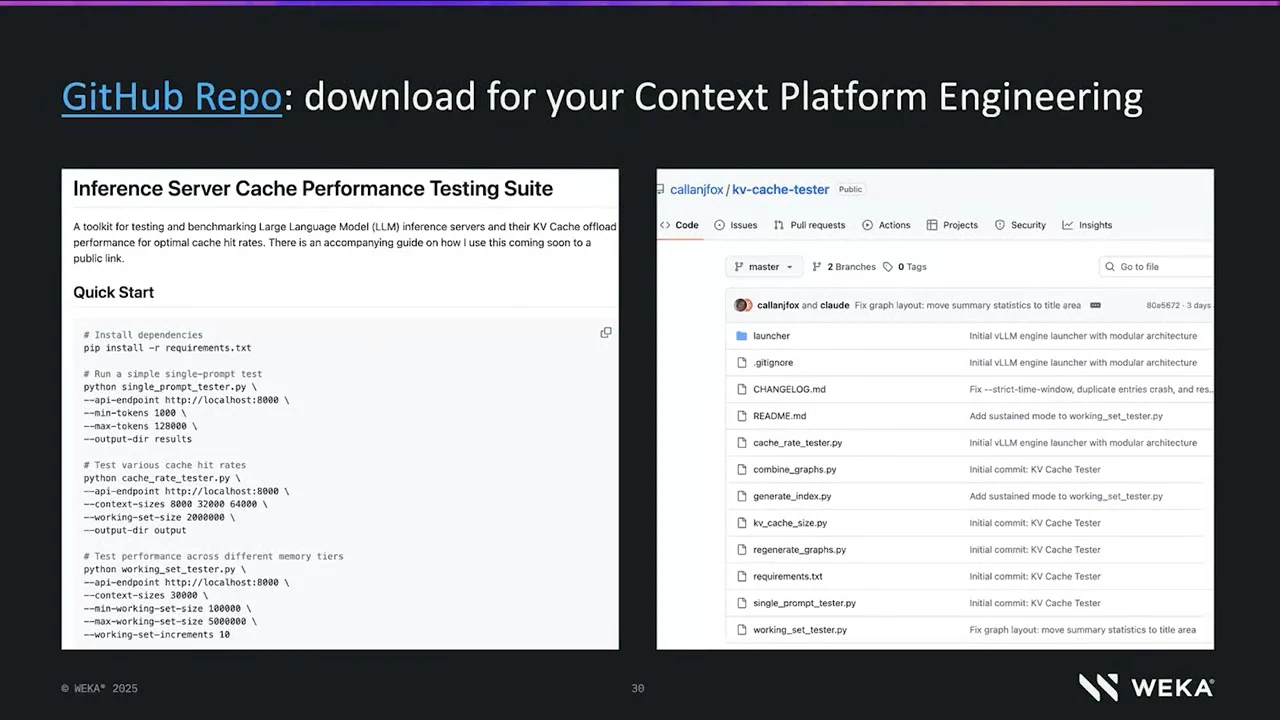Click the commit bar message 'Fix graph layout: move summary statistics to title area'
The height and width of the screenshot is (720, 1280).
pyautogui.click(x=968, y=305)
